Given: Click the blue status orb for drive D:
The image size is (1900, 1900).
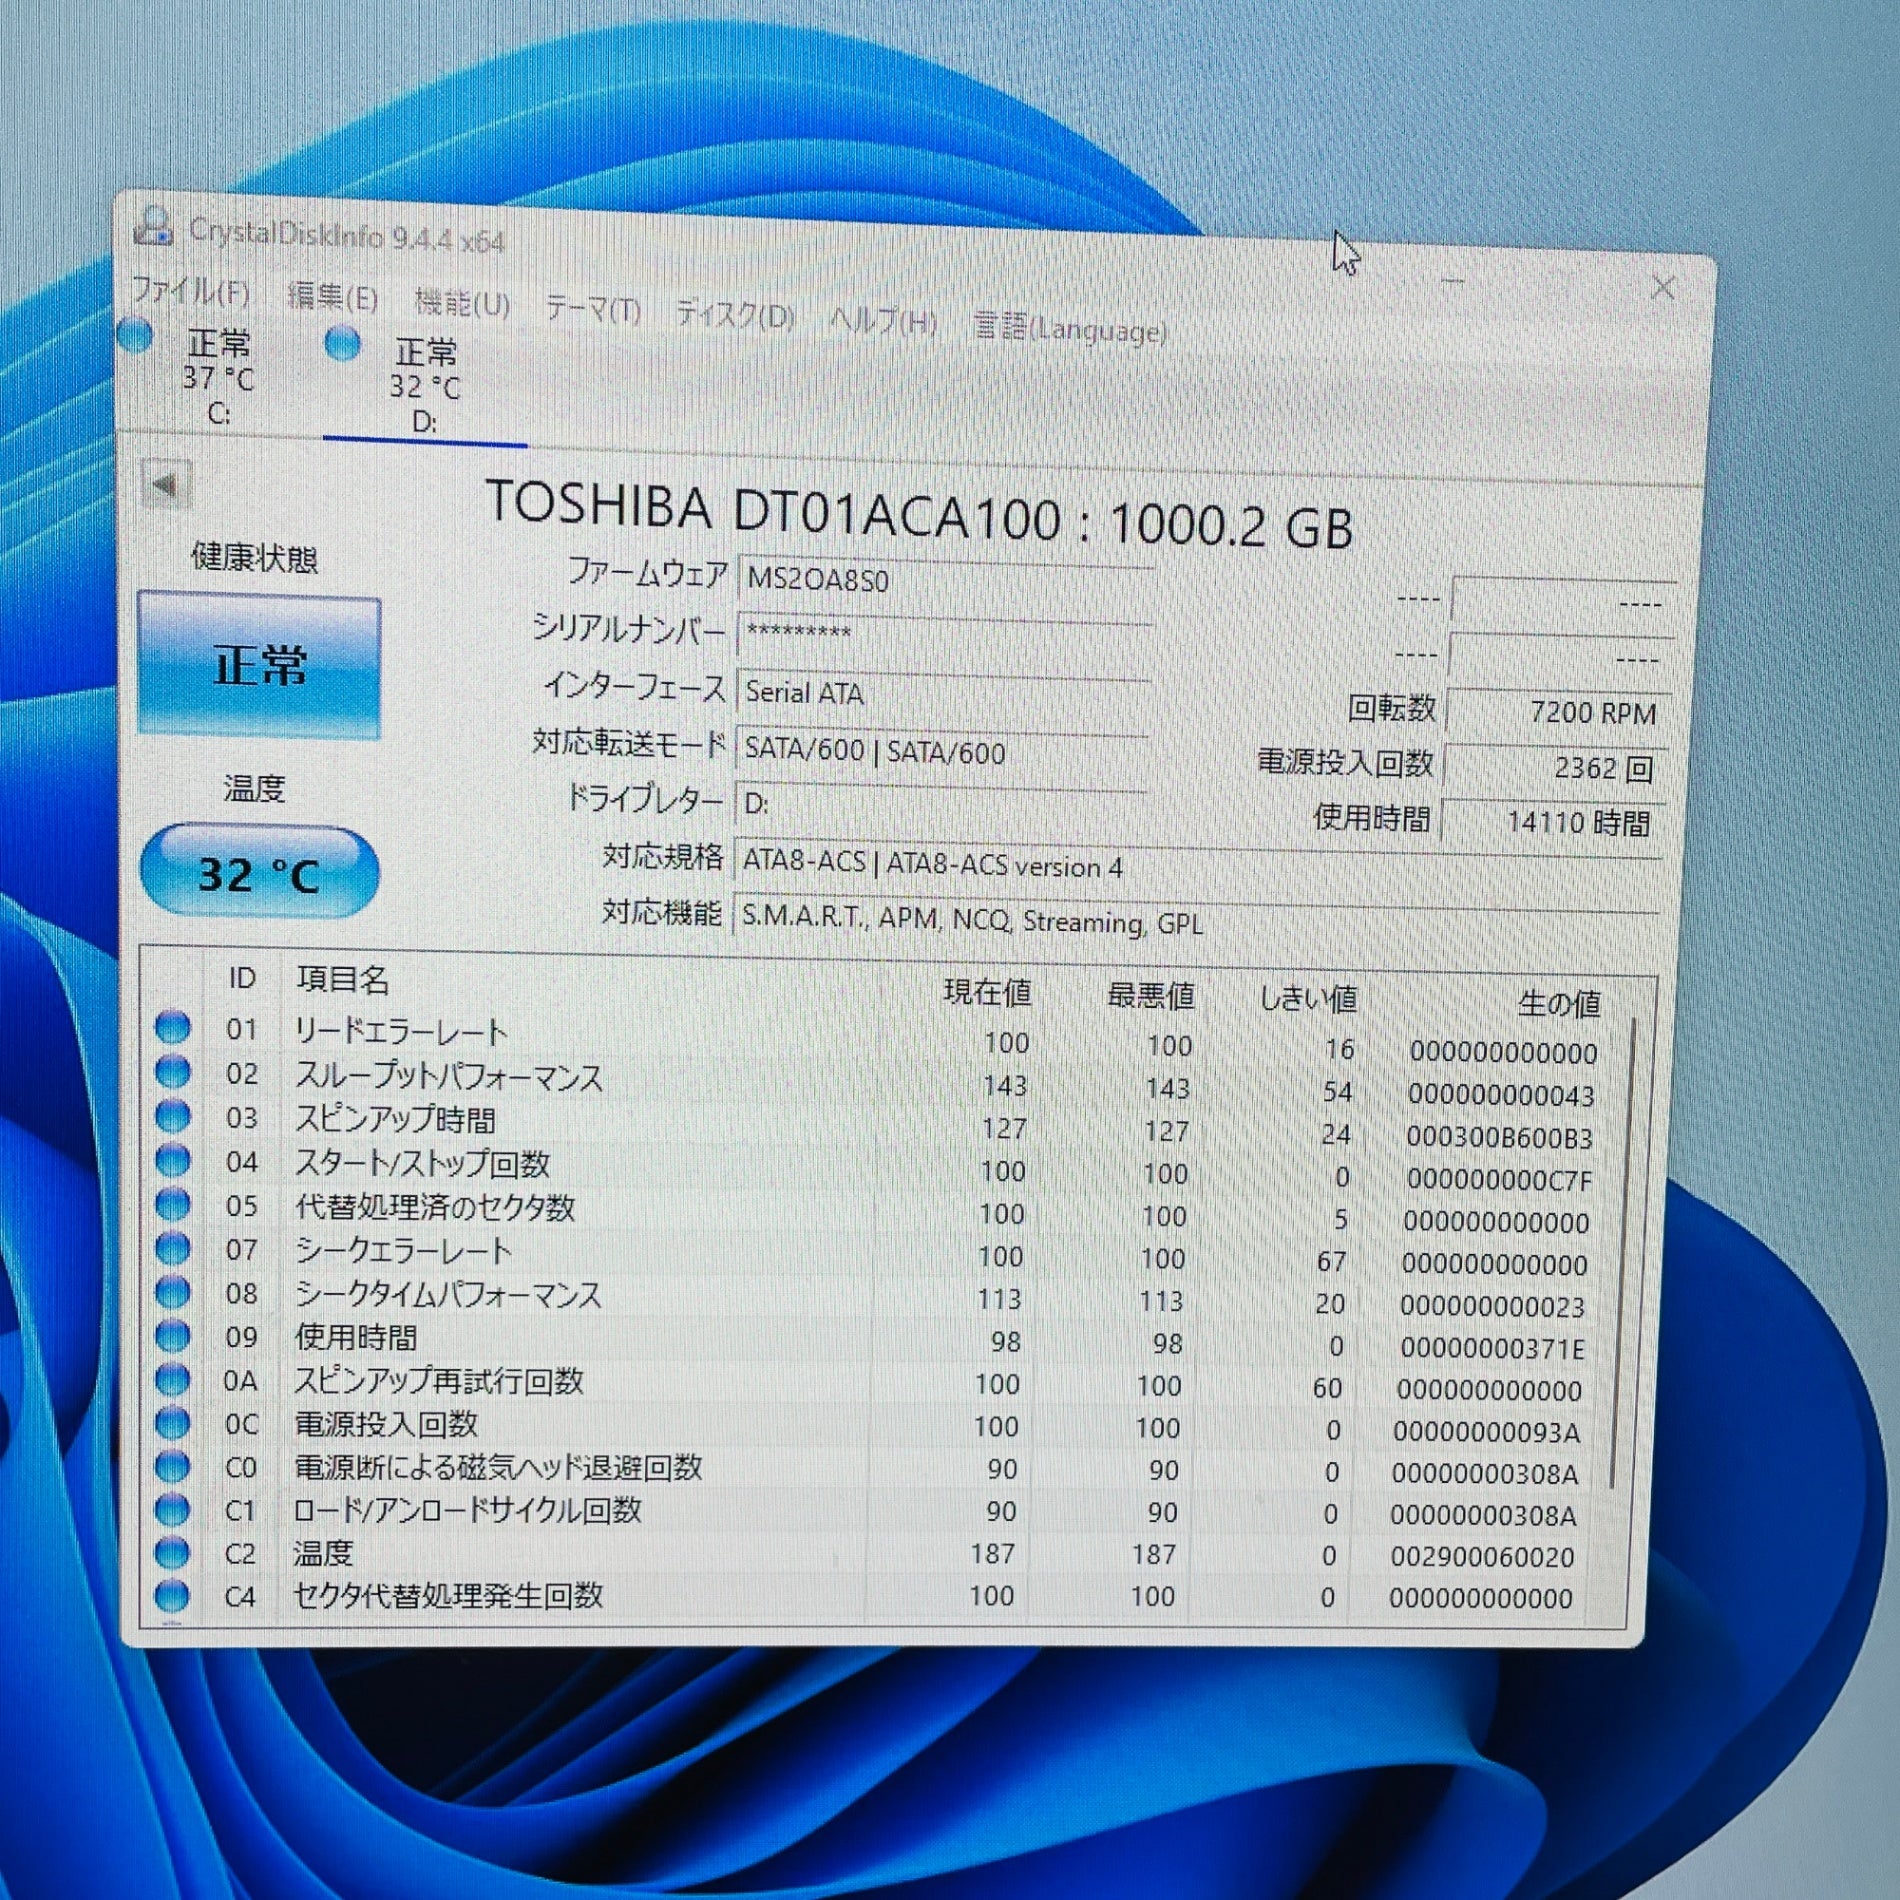Looking at the screenshot, I should coord(343,343).
